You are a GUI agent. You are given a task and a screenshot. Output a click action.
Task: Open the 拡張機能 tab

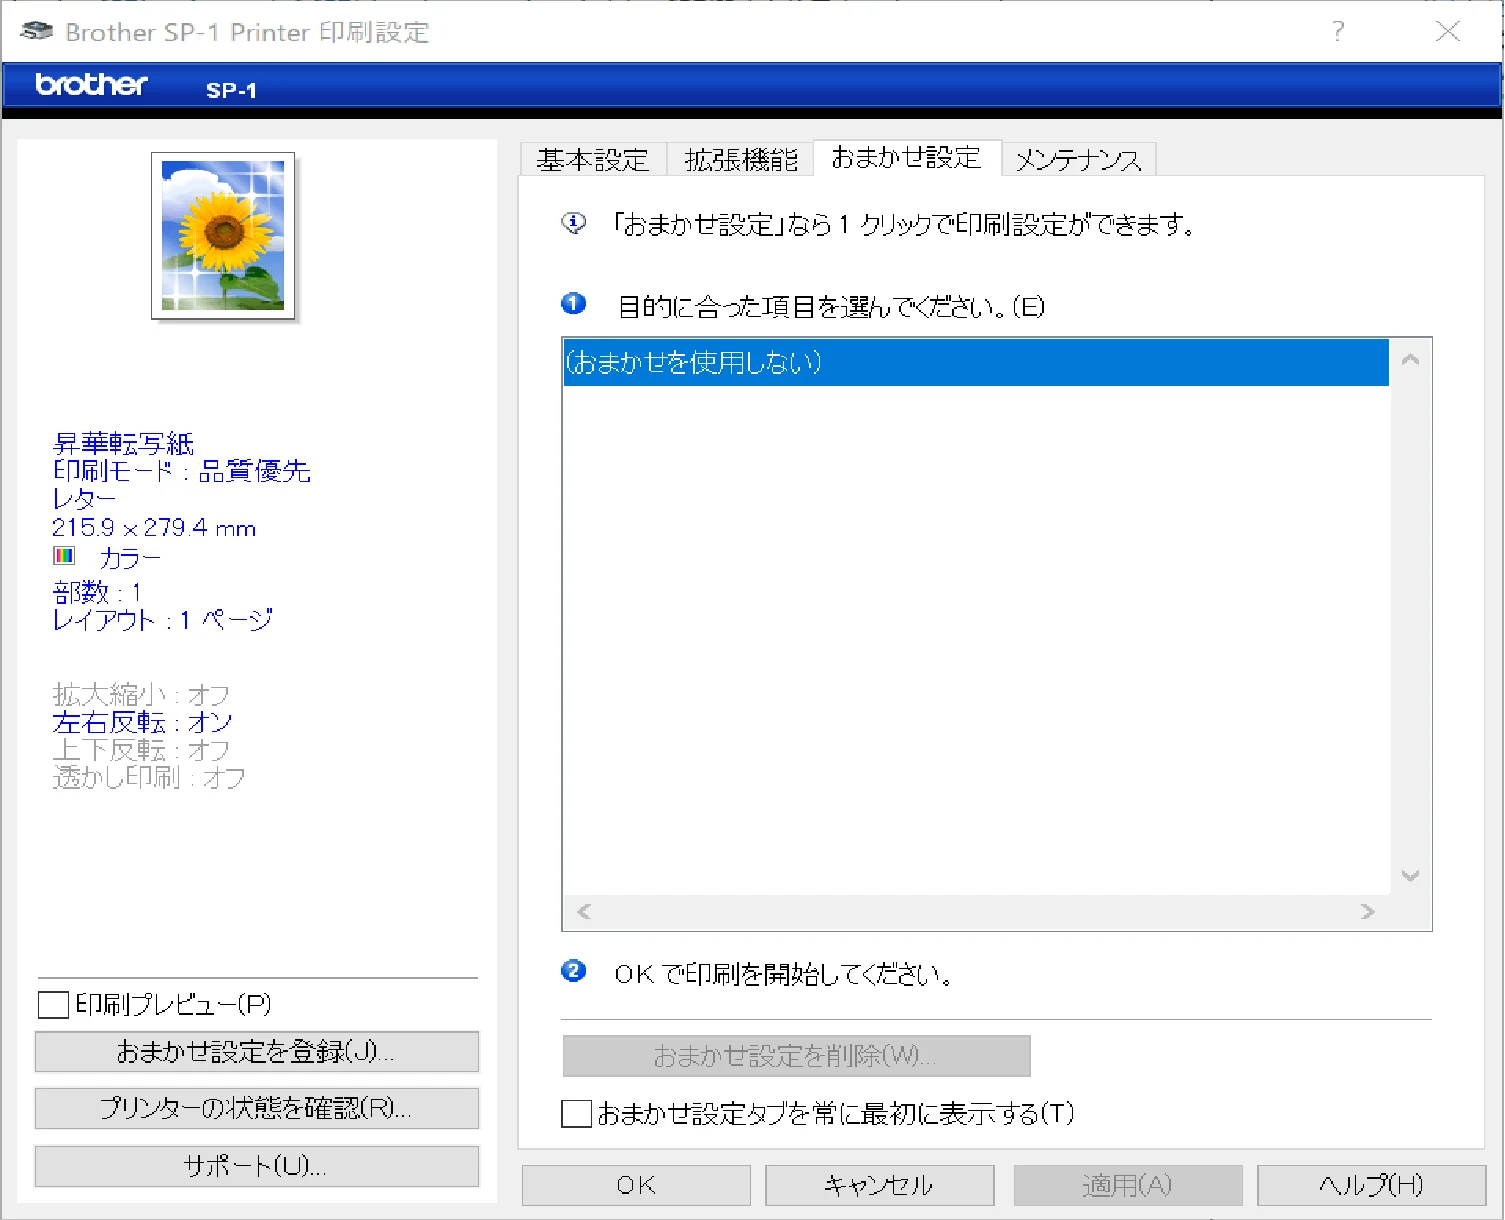pyautogui.click(x=741, y=160)
